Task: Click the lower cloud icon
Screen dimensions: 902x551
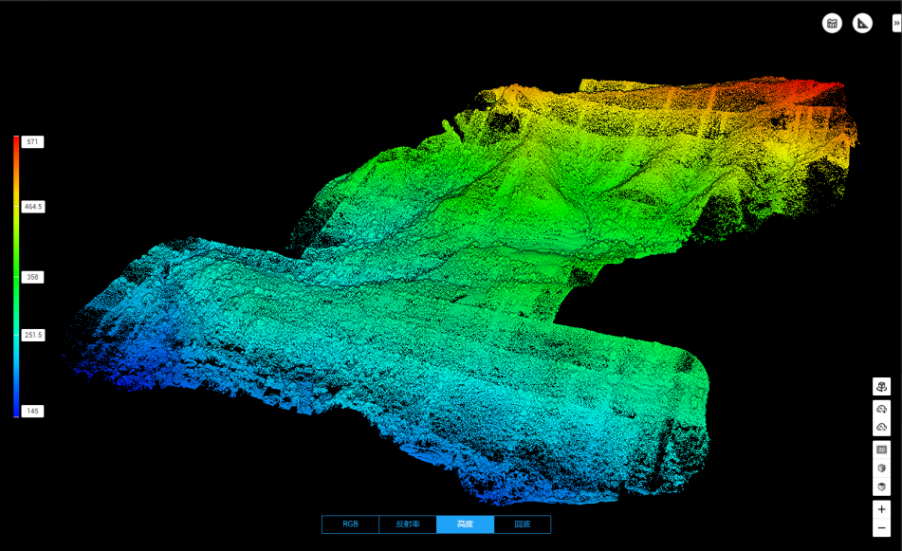Action: pos(881,427)
